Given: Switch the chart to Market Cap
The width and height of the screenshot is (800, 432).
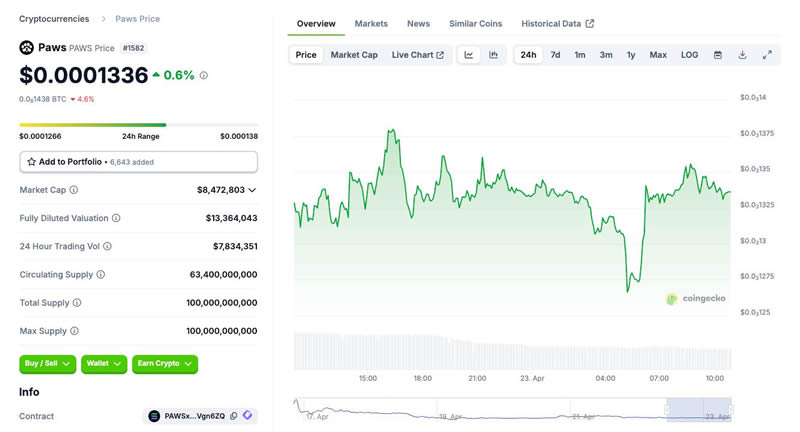Looking at the screenshot, I should 354,55.
